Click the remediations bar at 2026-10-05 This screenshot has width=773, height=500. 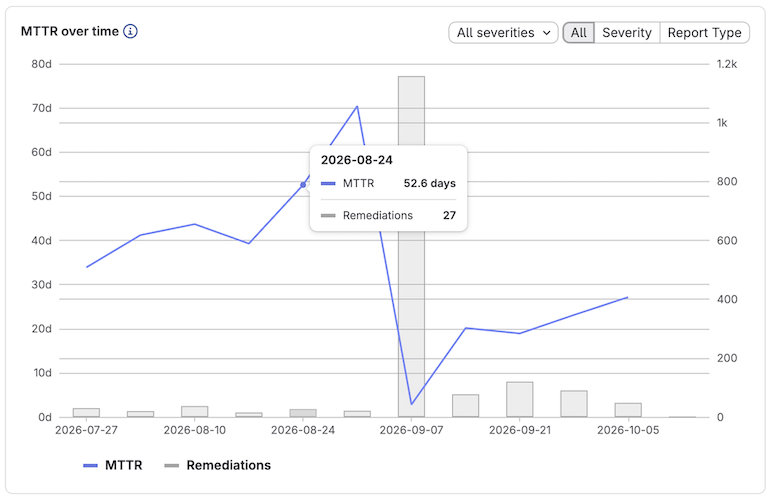coord(628,410)
